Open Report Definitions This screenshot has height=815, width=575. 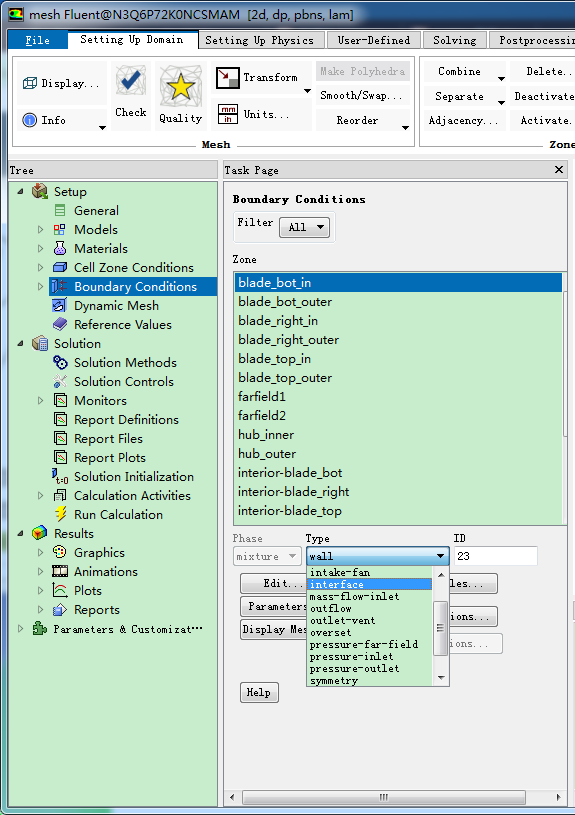tap(126, 419)
